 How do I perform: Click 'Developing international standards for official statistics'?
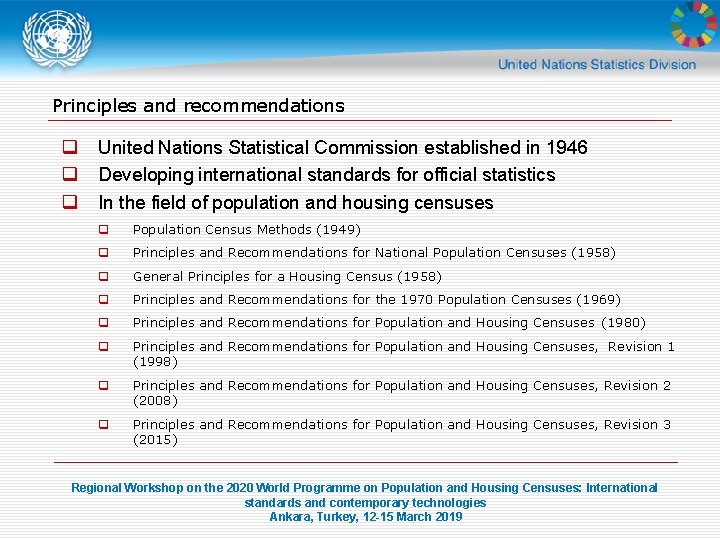[x=327, y=175]
